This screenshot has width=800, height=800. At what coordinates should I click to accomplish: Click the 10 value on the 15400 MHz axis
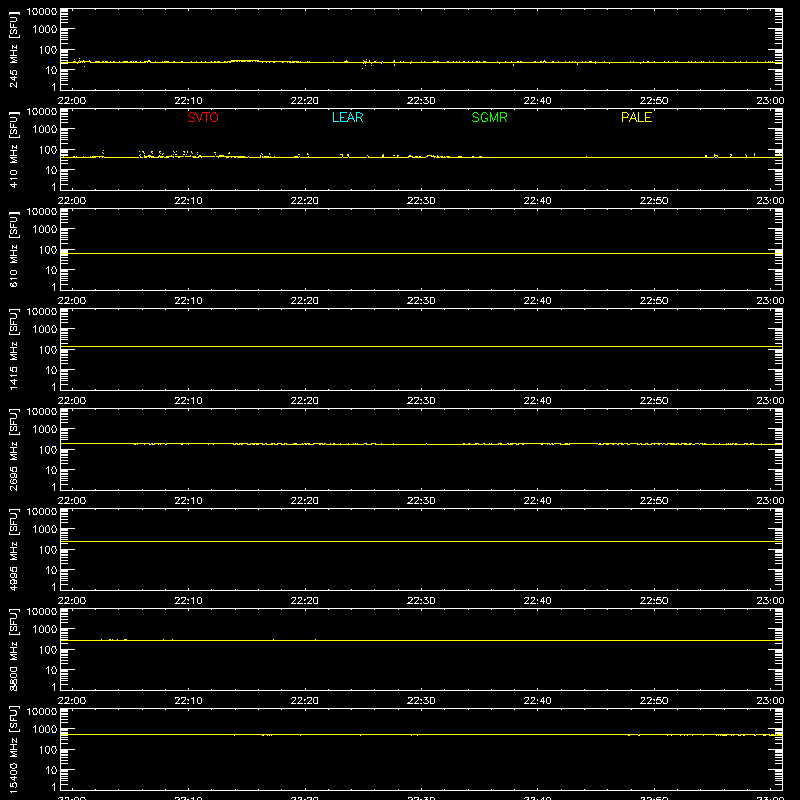pos(51,770)
